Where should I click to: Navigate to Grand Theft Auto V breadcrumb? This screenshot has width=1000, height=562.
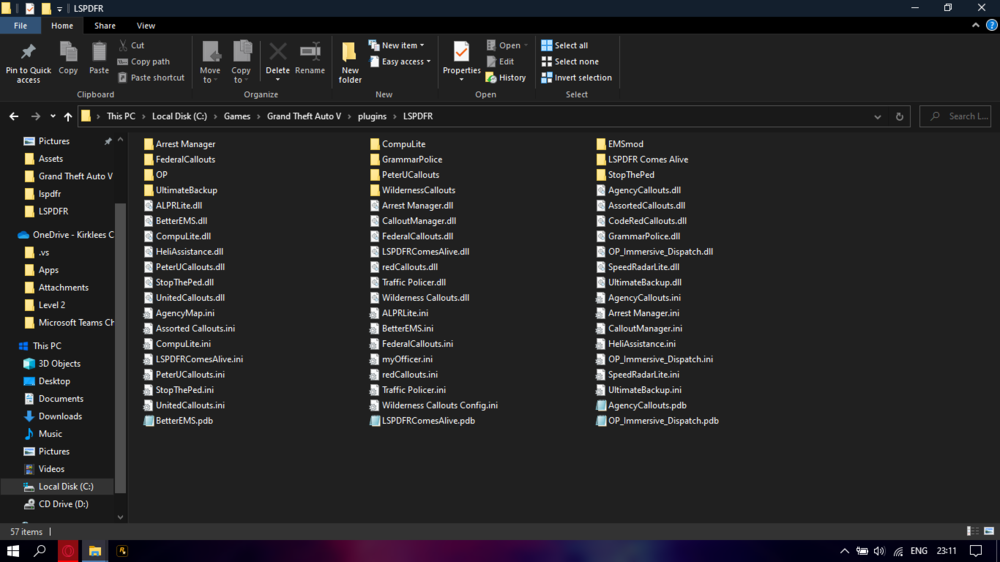point(304,116)
